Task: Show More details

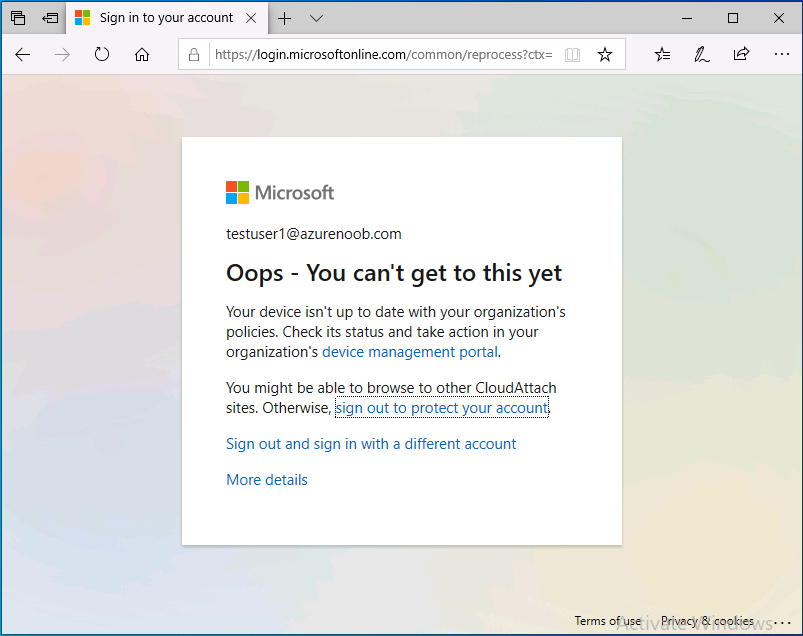Action: click(267, 480)
